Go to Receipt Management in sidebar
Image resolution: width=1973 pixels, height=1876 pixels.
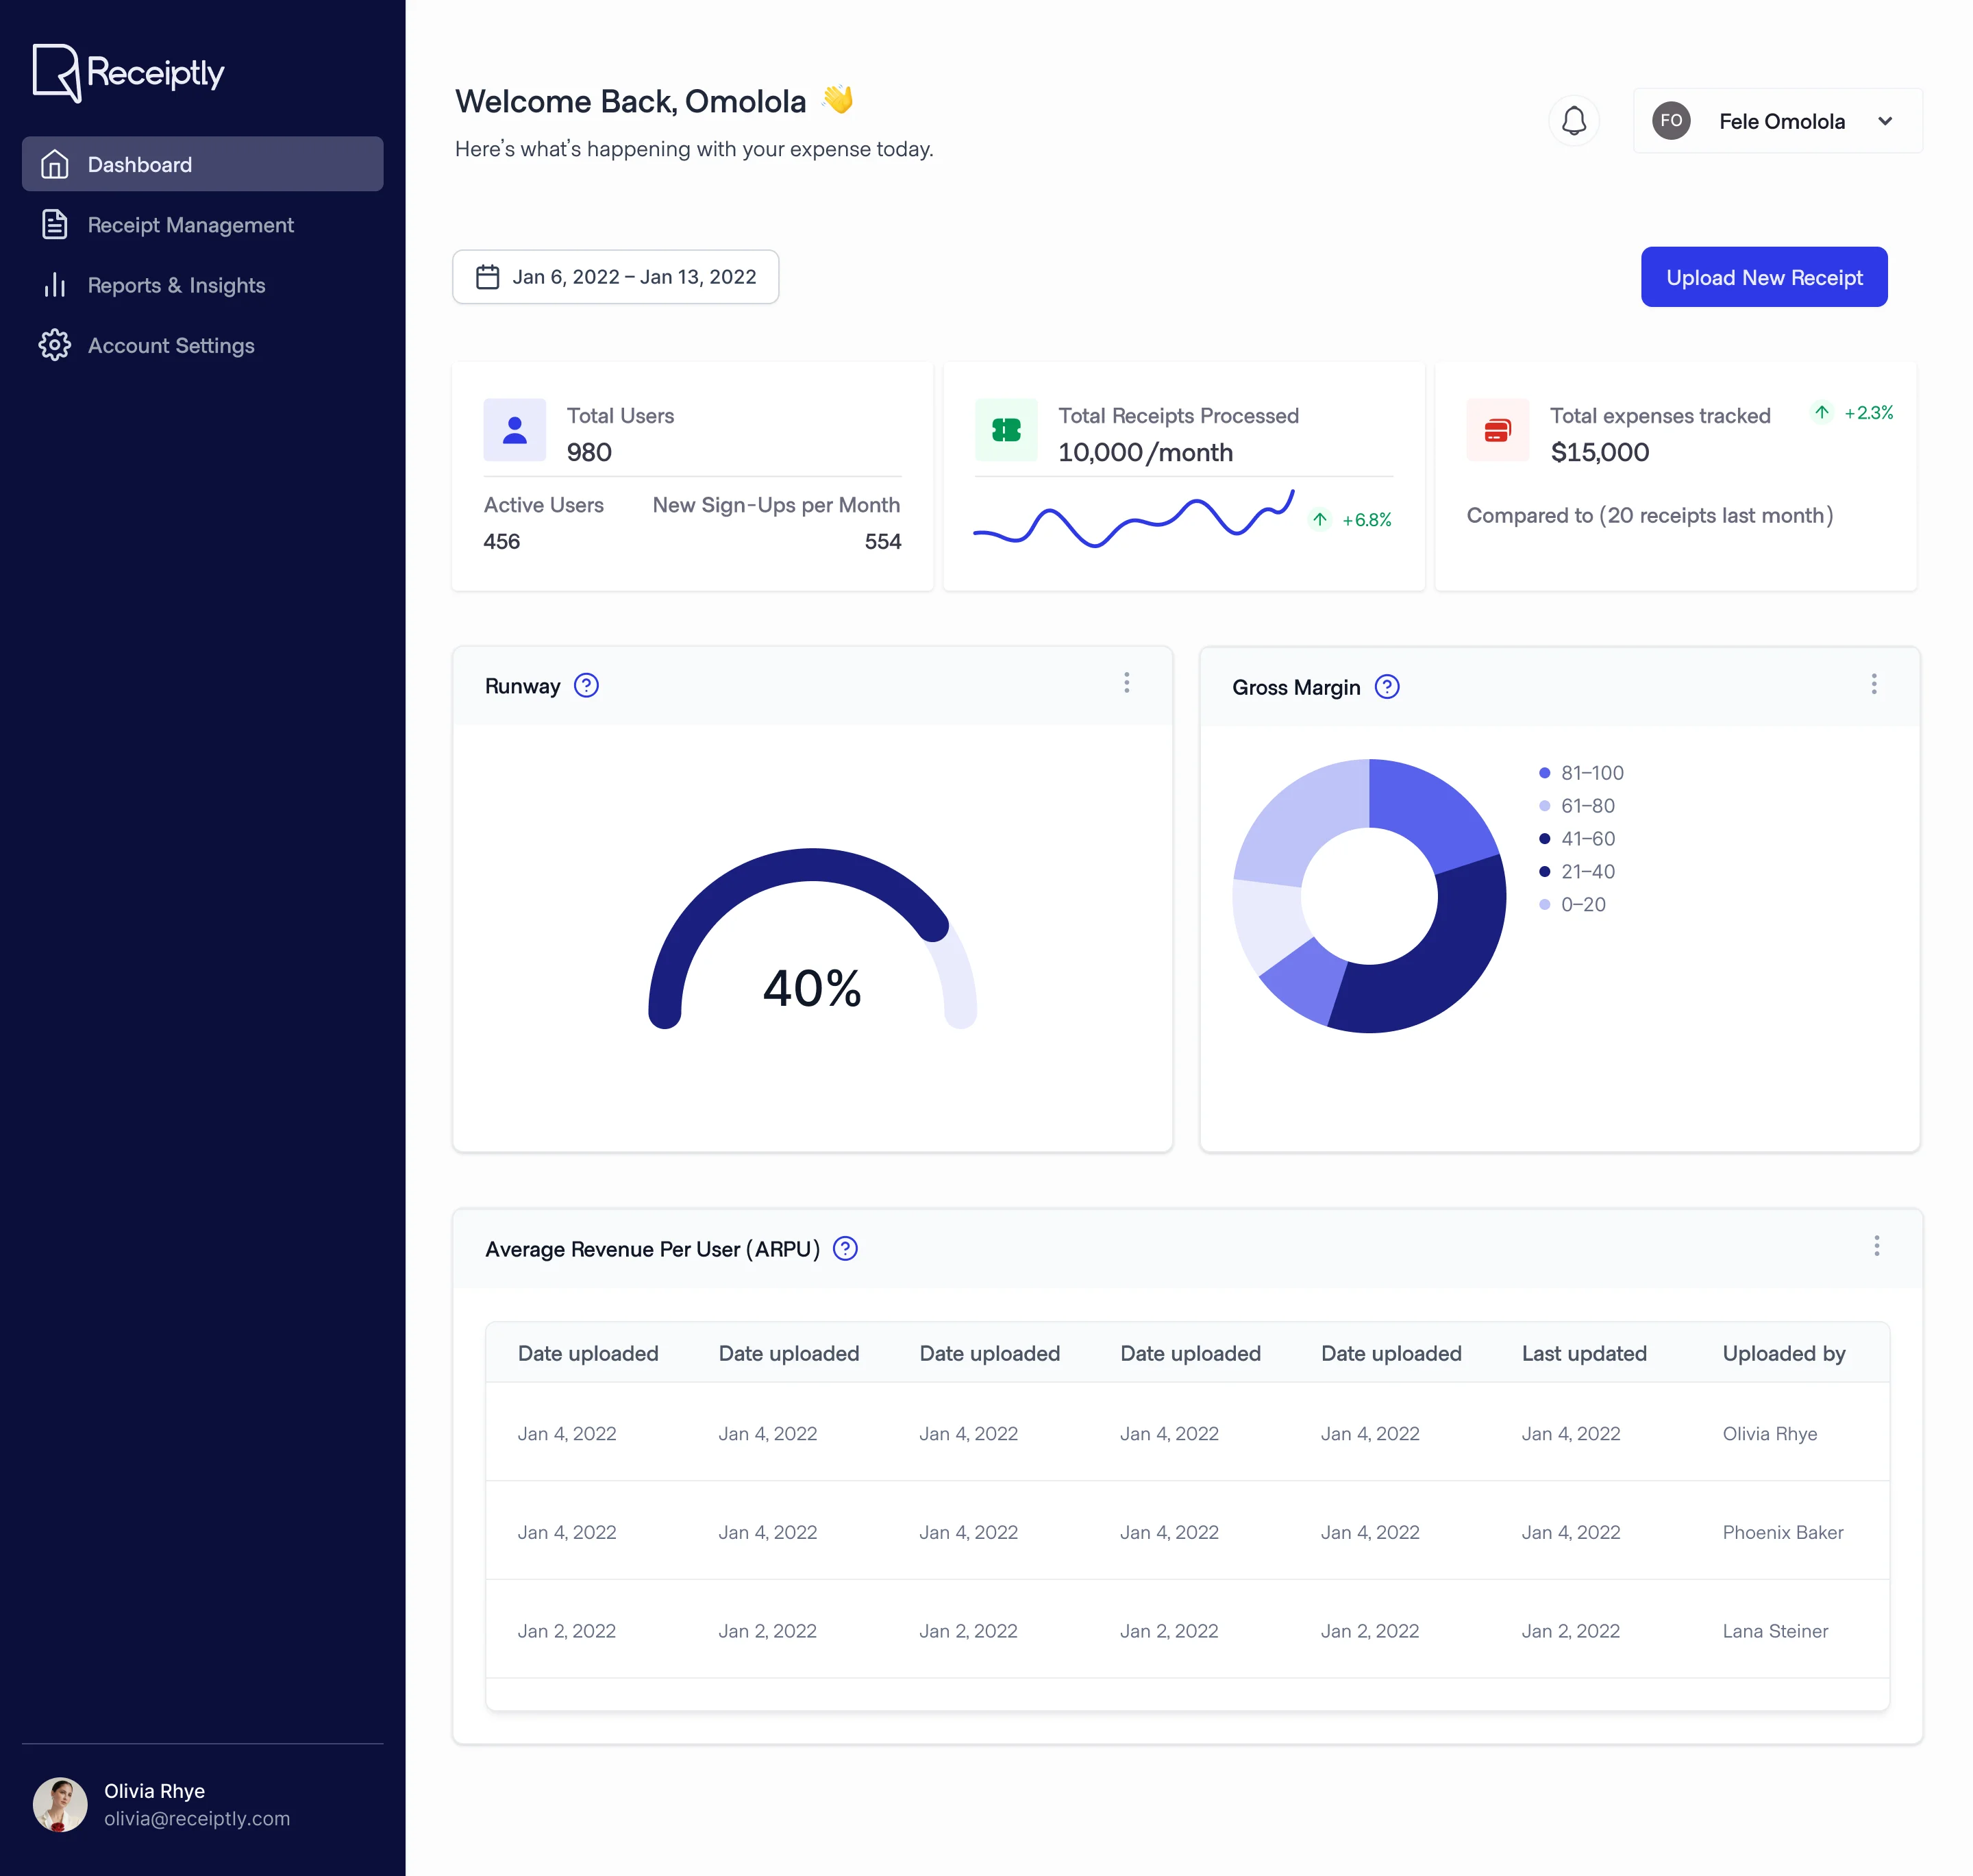190,225
